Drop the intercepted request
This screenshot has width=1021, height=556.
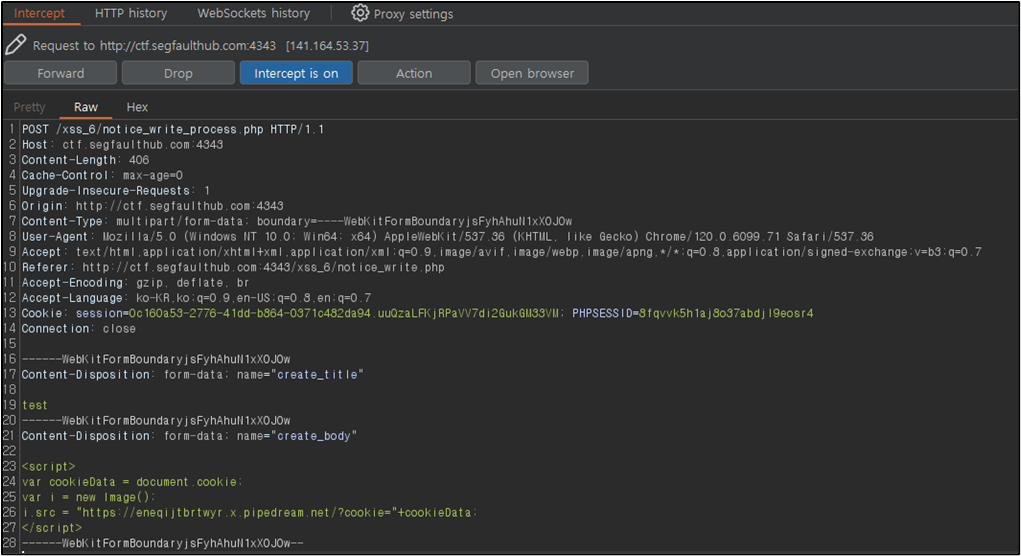178,73
